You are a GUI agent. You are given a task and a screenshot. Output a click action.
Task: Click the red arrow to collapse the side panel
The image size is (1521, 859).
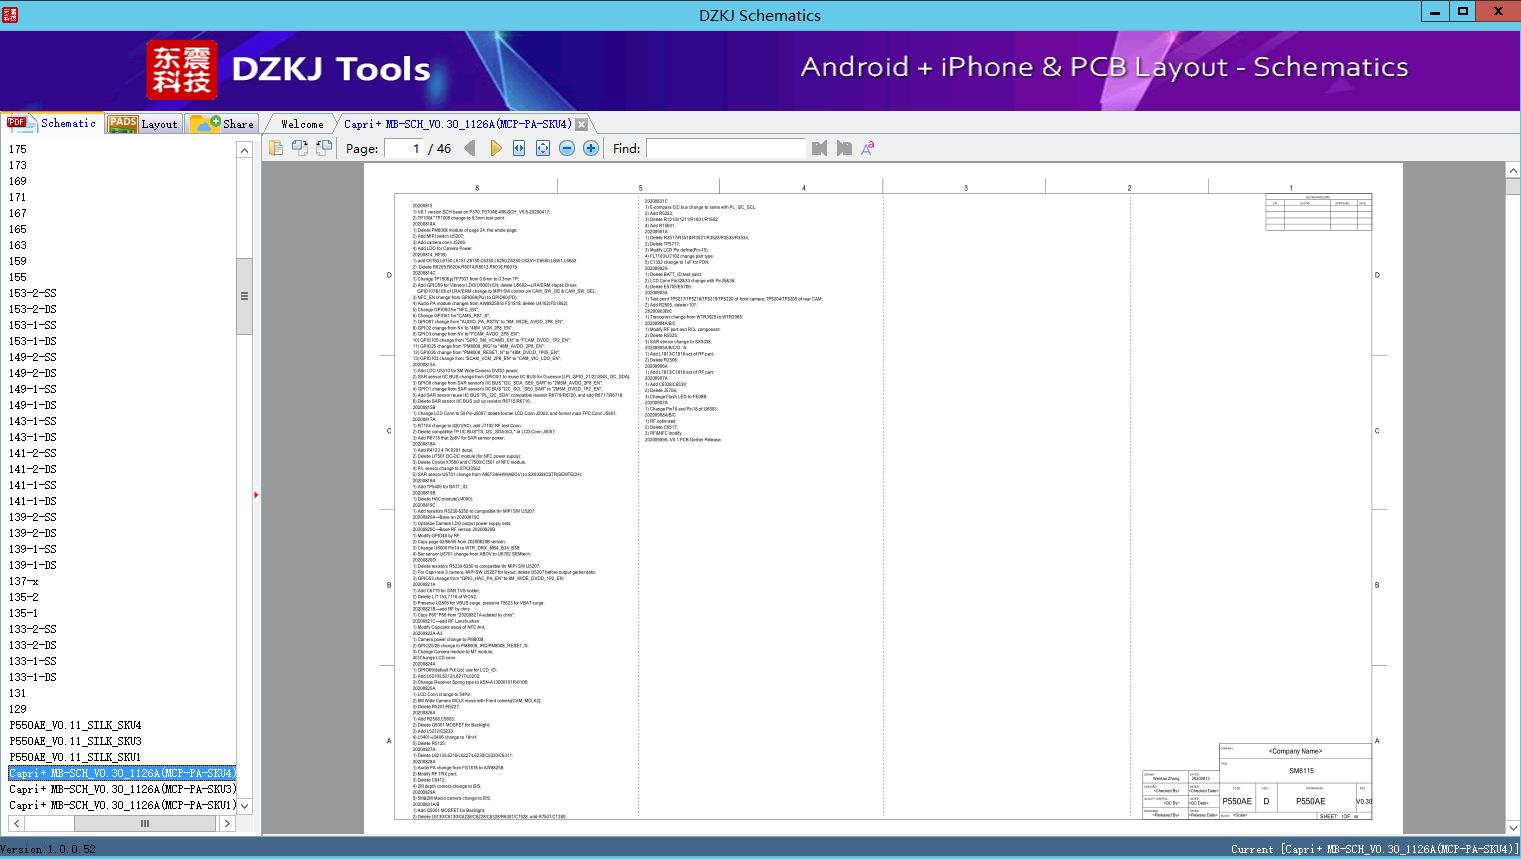[x=256, y=494]
